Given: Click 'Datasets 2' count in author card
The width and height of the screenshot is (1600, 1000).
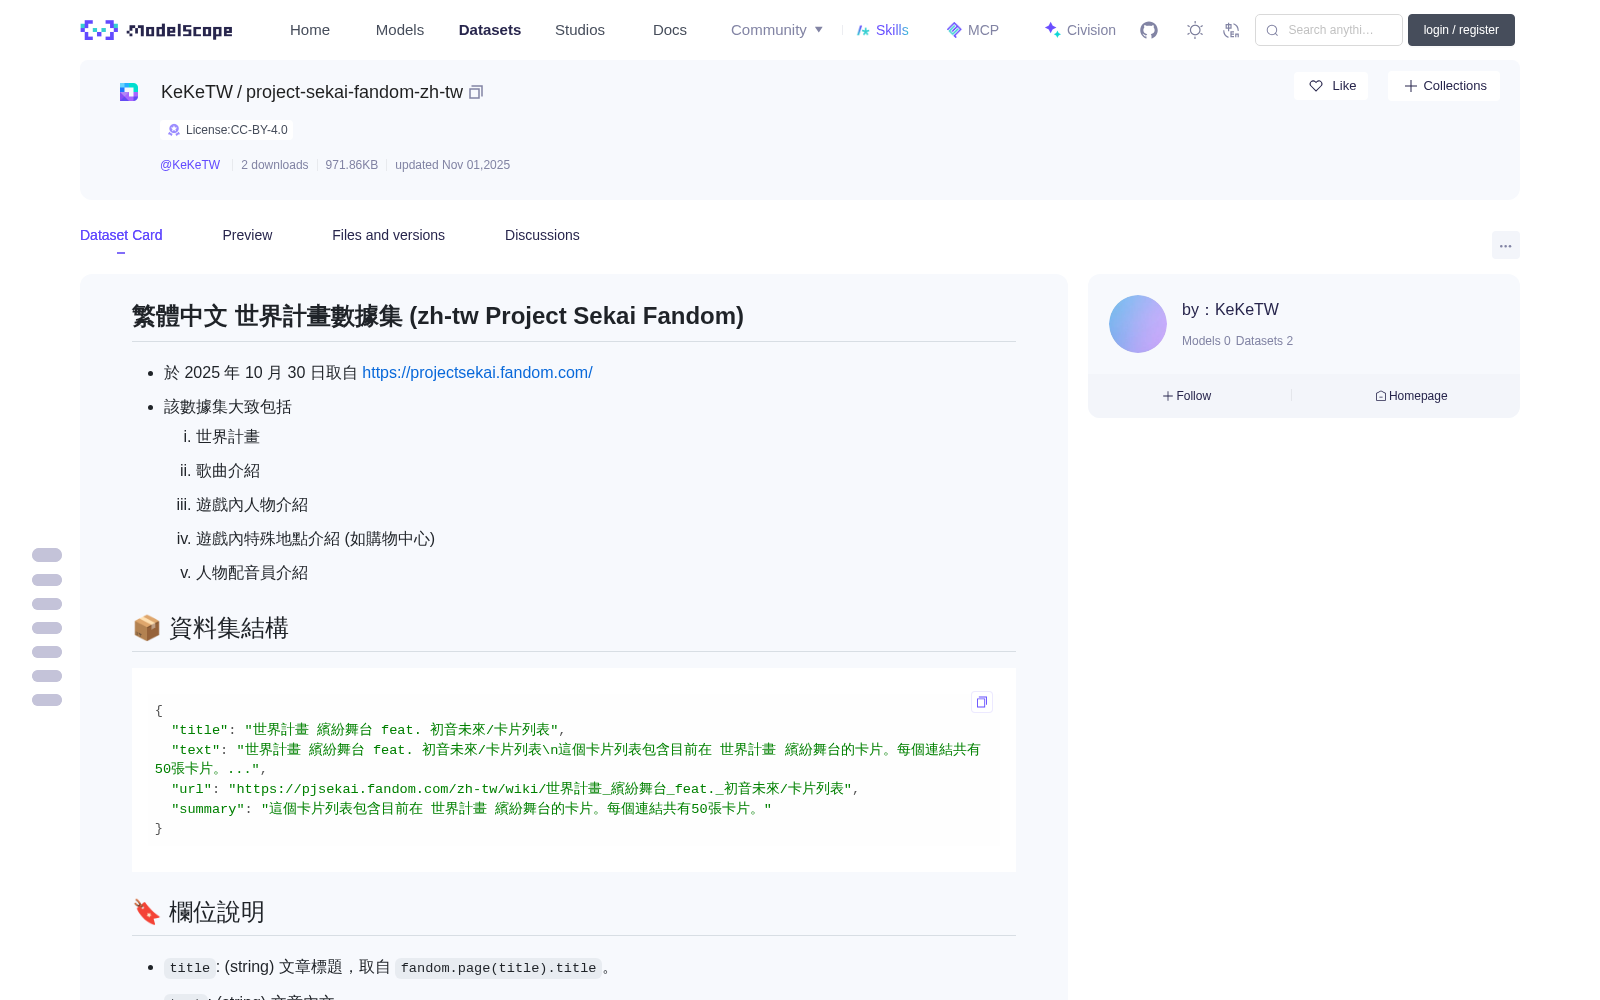Looking at the screenshot, I should coord(1264,341).
